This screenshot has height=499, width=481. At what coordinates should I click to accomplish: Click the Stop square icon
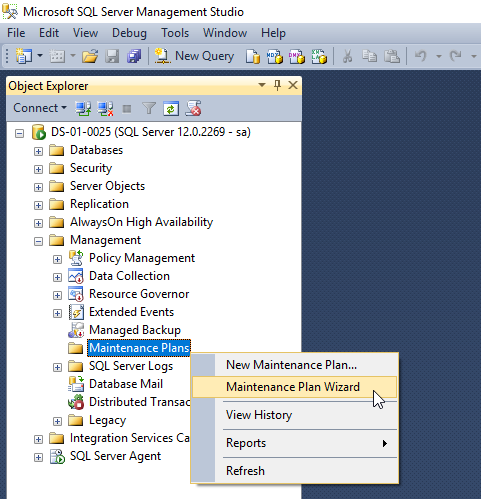(127, 109)
